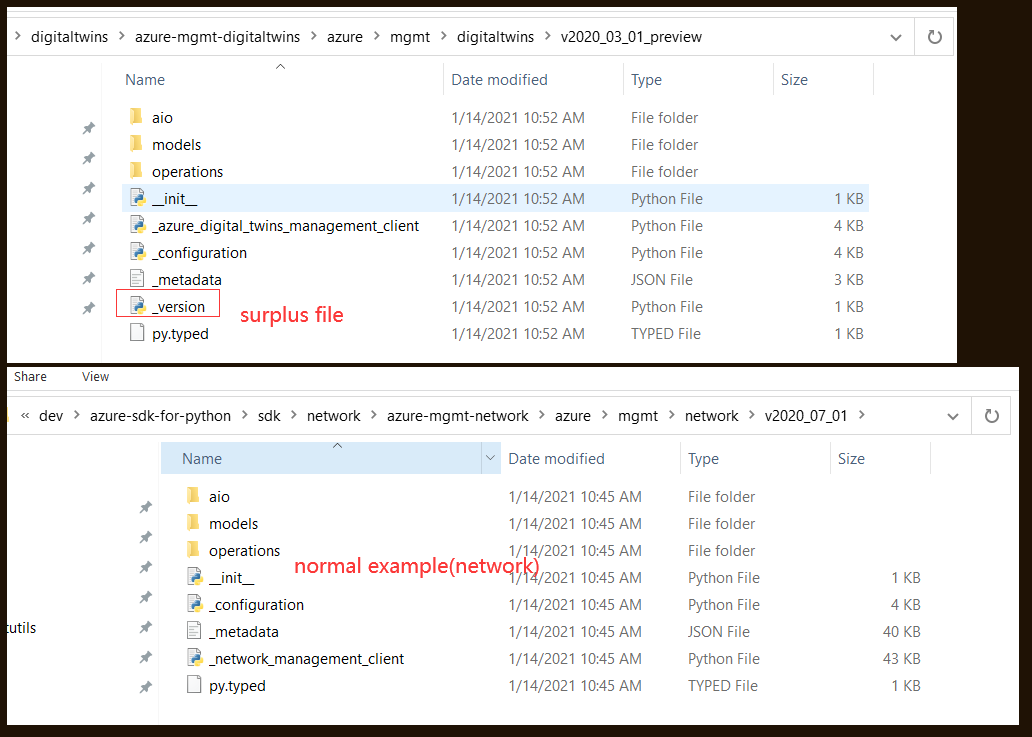
Task: Select the 40 KB _metadata JSON icon
Action: tap(194, 631)
